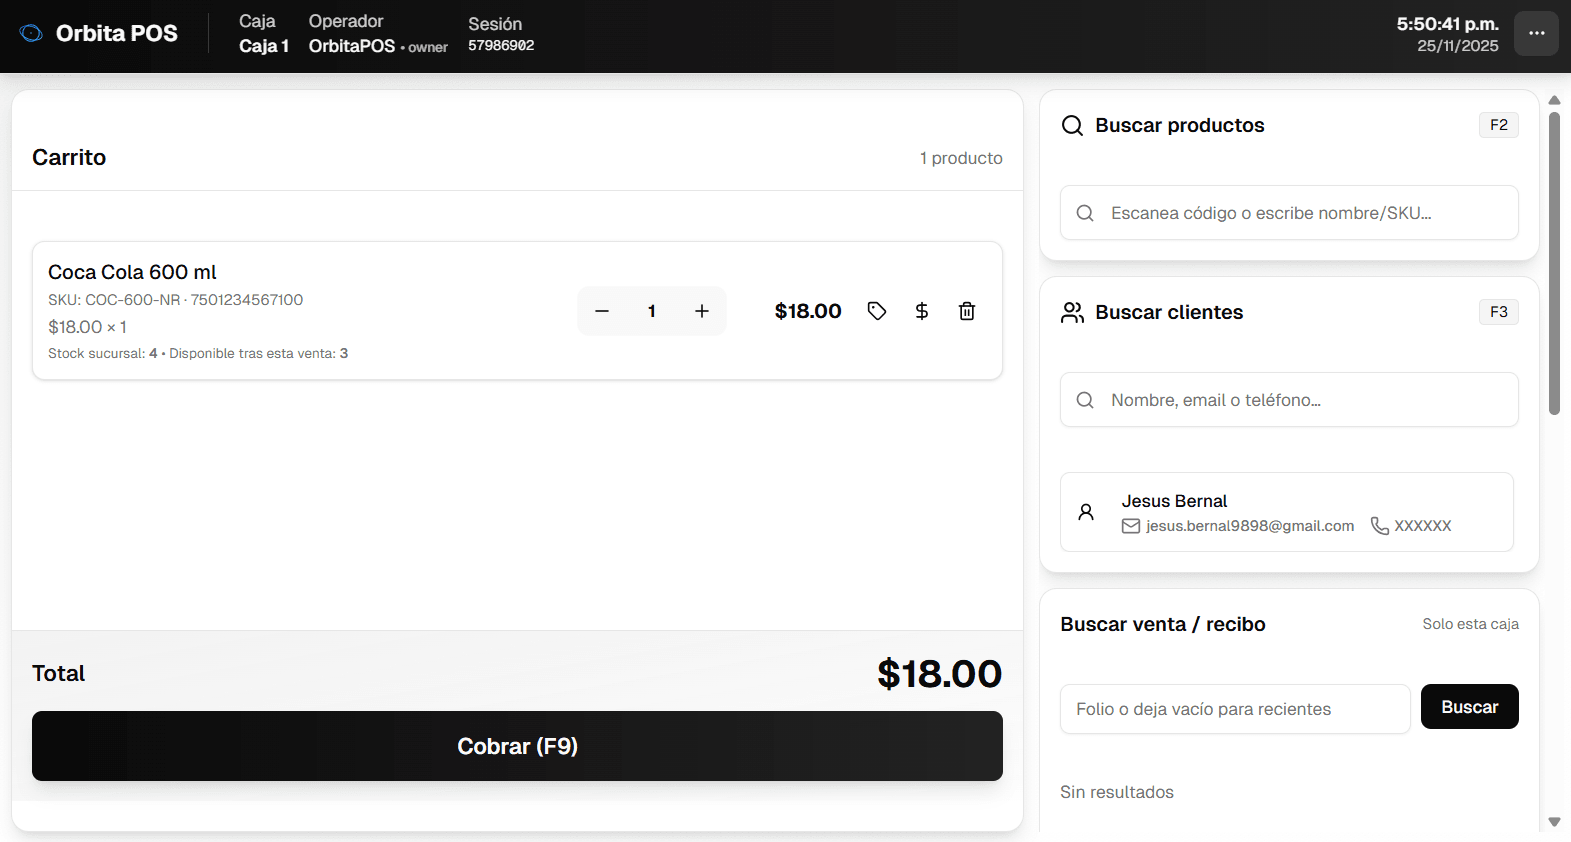
Task: Click the discount tag icon on Coca Cola
Action: pyautogui.click(x=877, y=311)
